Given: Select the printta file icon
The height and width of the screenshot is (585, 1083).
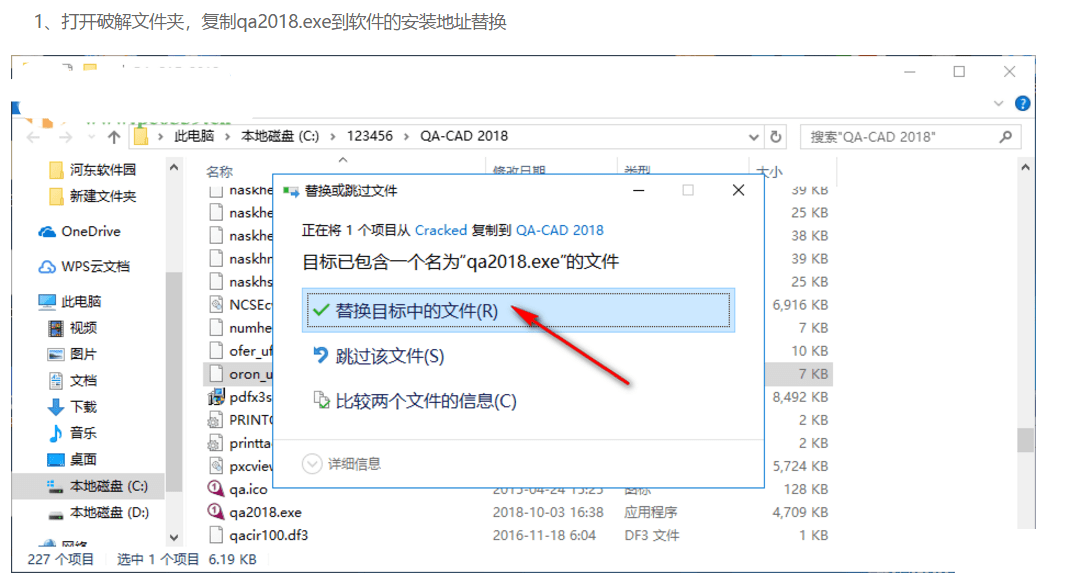Looking at the screenshot, I should (215, 443).
